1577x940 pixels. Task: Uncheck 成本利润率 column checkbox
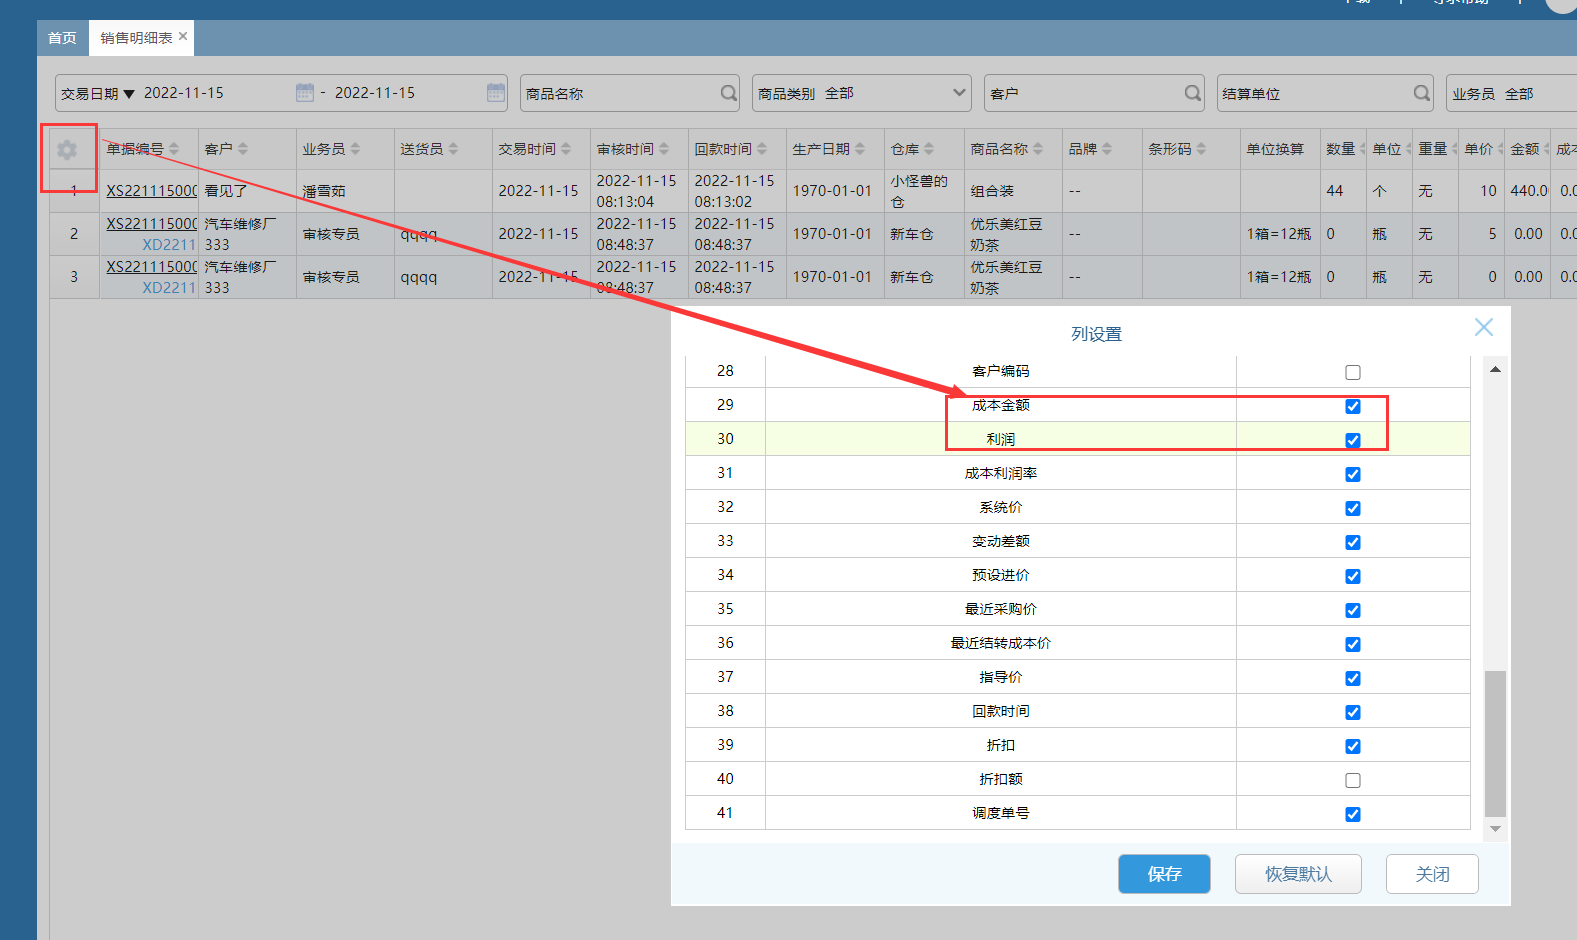click(1353, 474)
